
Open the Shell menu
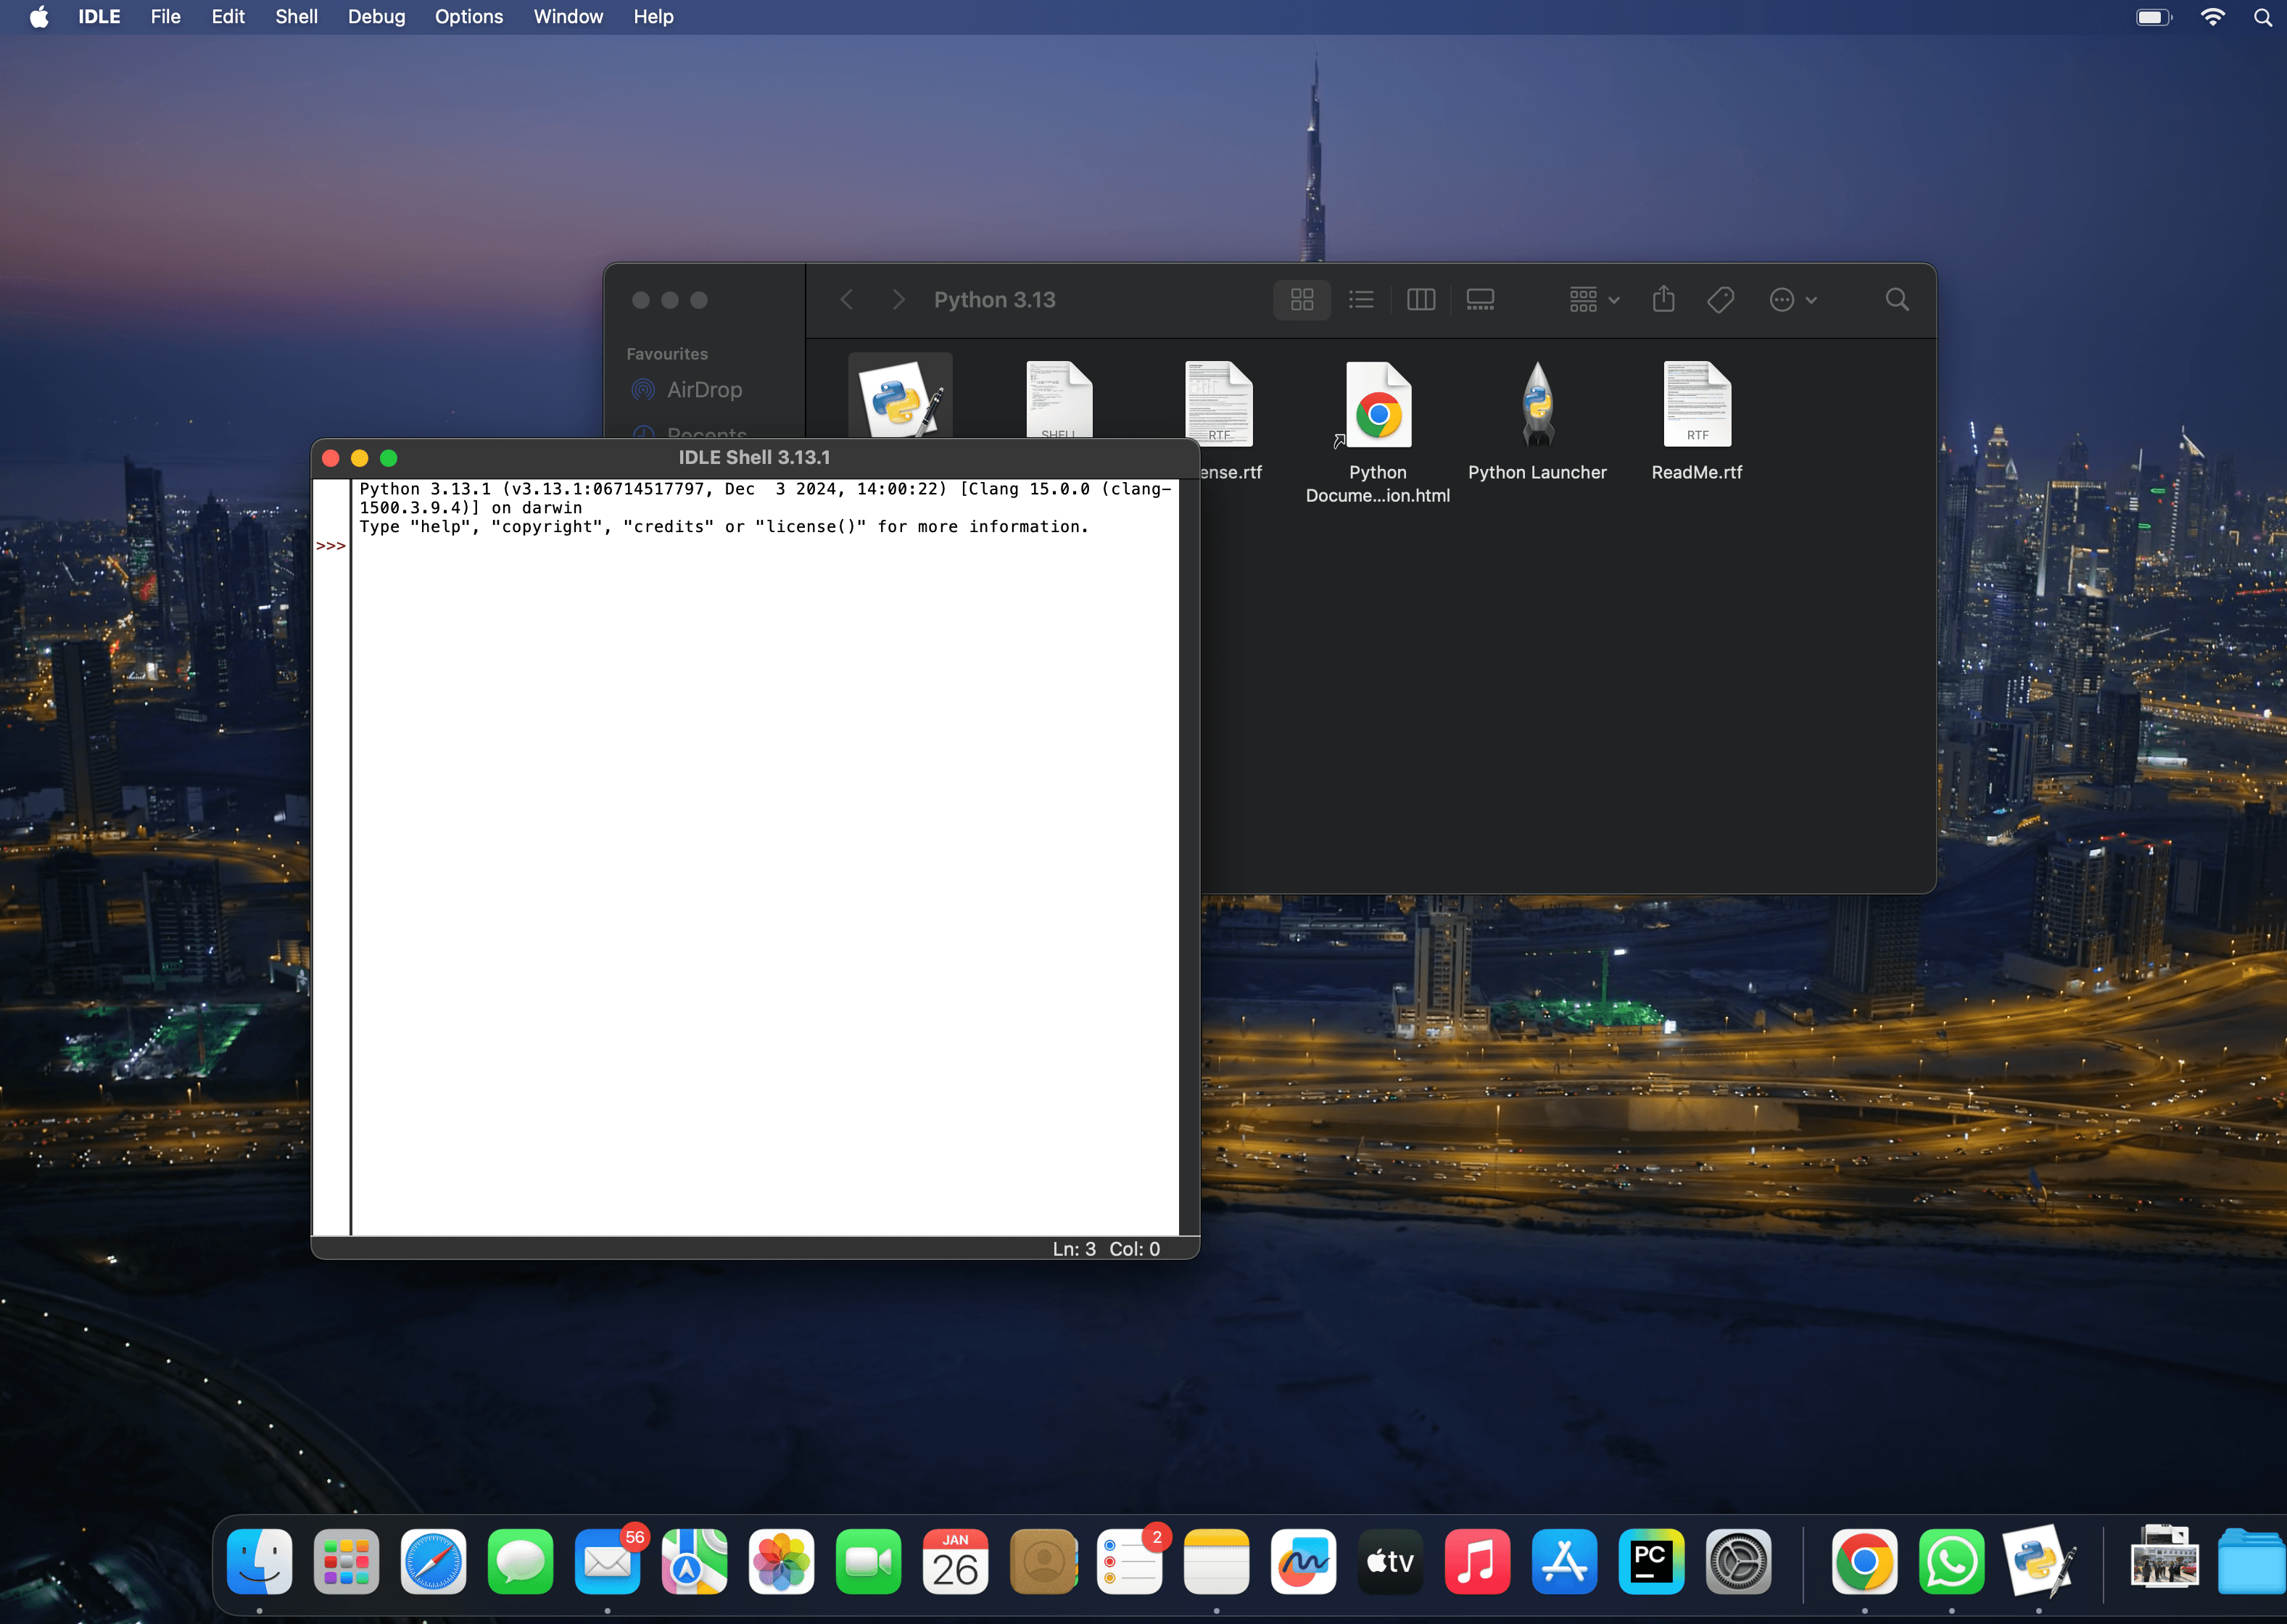[x=296, y=17]
